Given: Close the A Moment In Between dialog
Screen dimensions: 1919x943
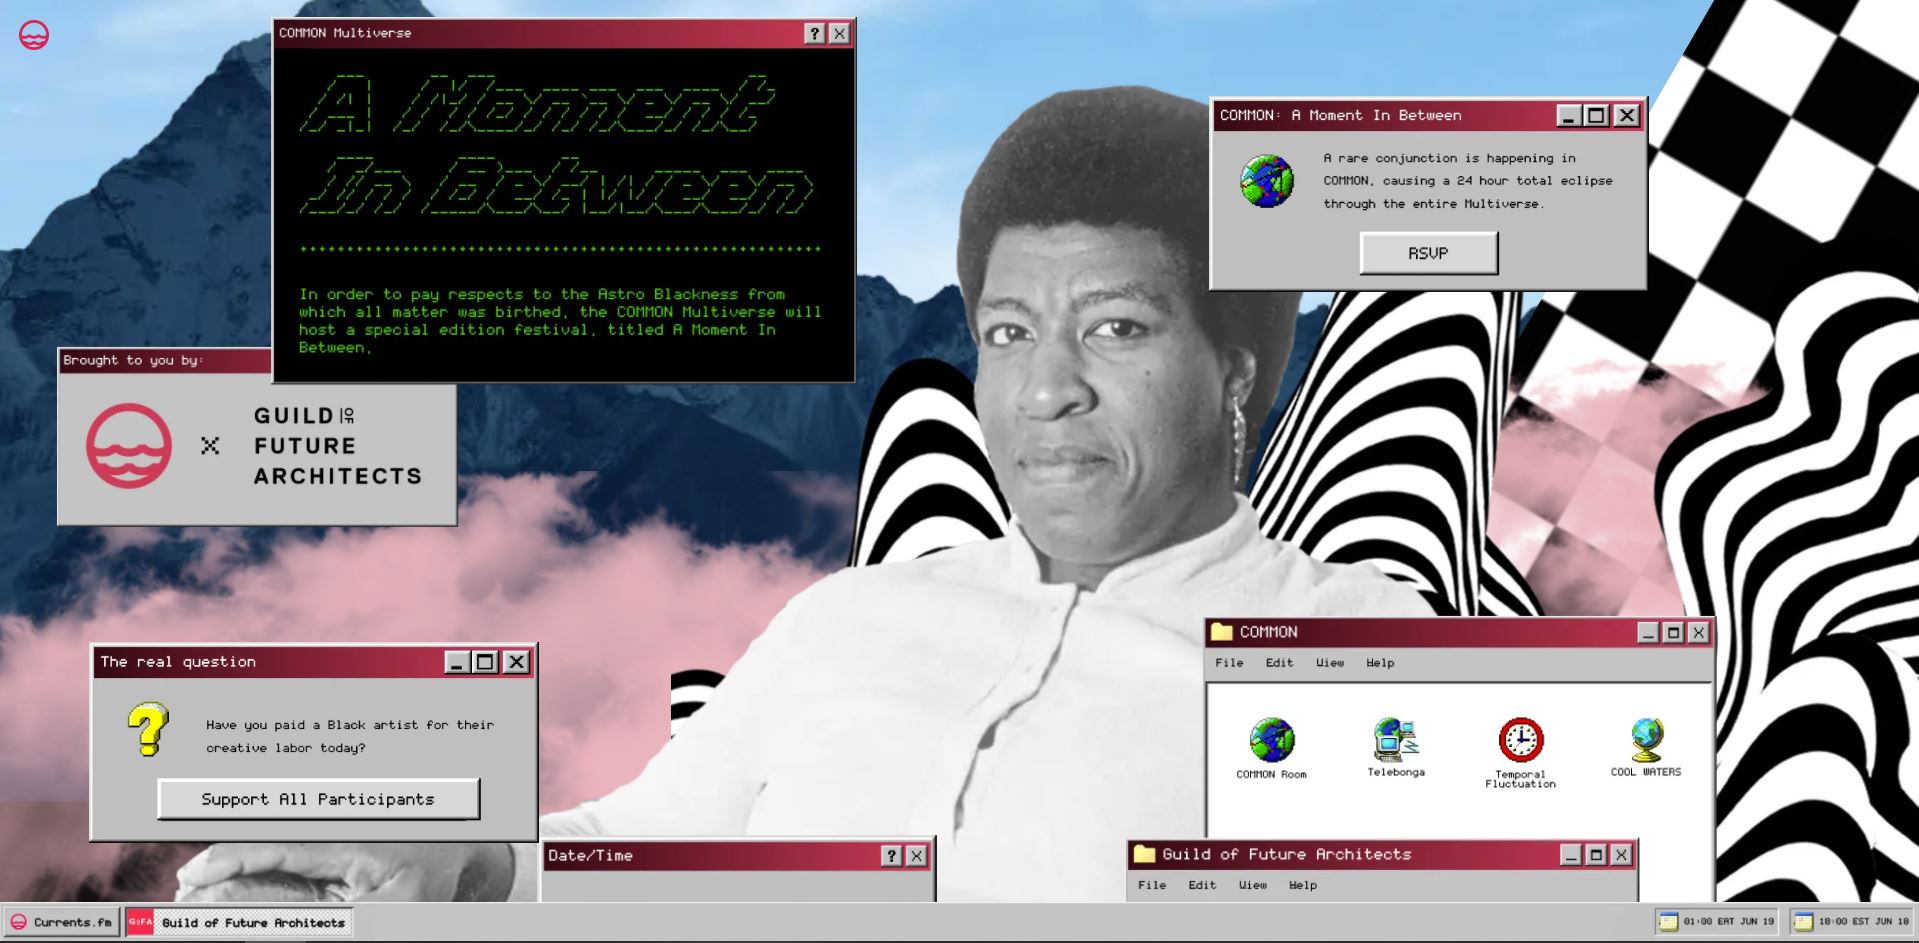Looking at the screenshot, I should [1627, 116].
